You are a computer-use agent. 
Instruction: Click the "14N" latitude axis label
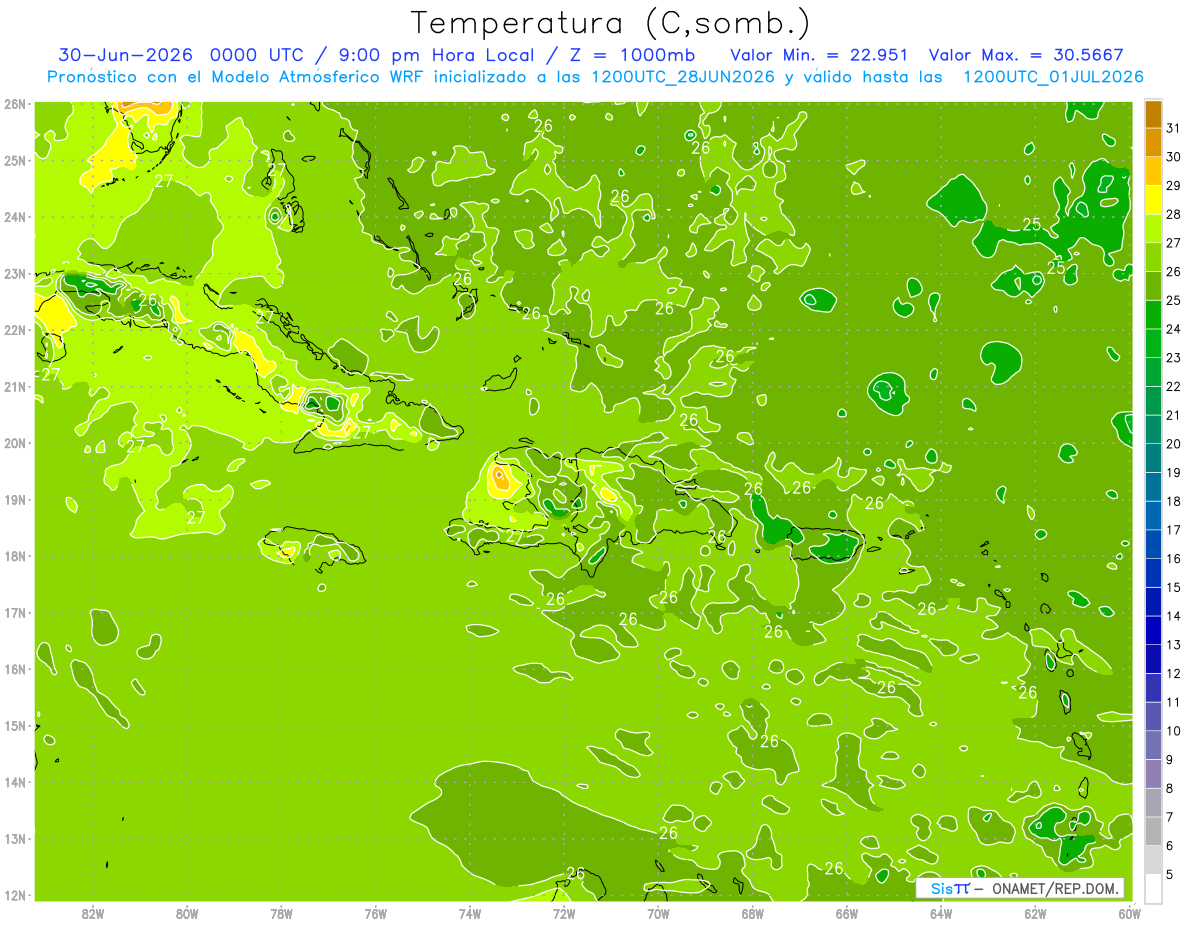click(x=15, y=782)
